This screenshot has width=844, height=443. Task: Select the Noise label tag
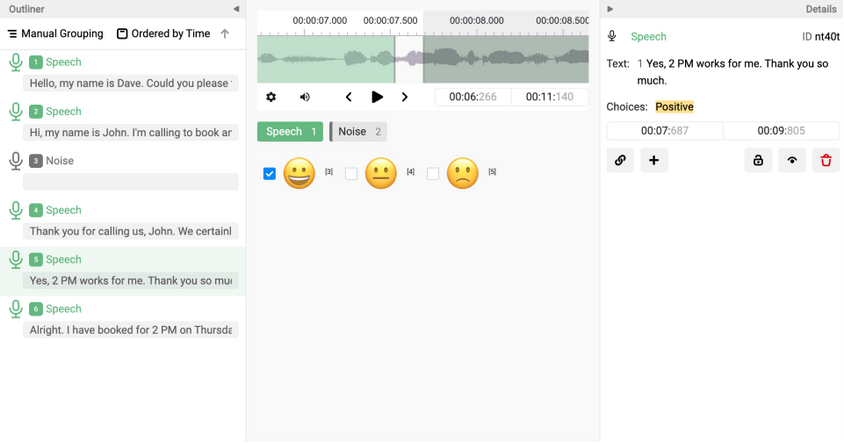click(358, 131)
